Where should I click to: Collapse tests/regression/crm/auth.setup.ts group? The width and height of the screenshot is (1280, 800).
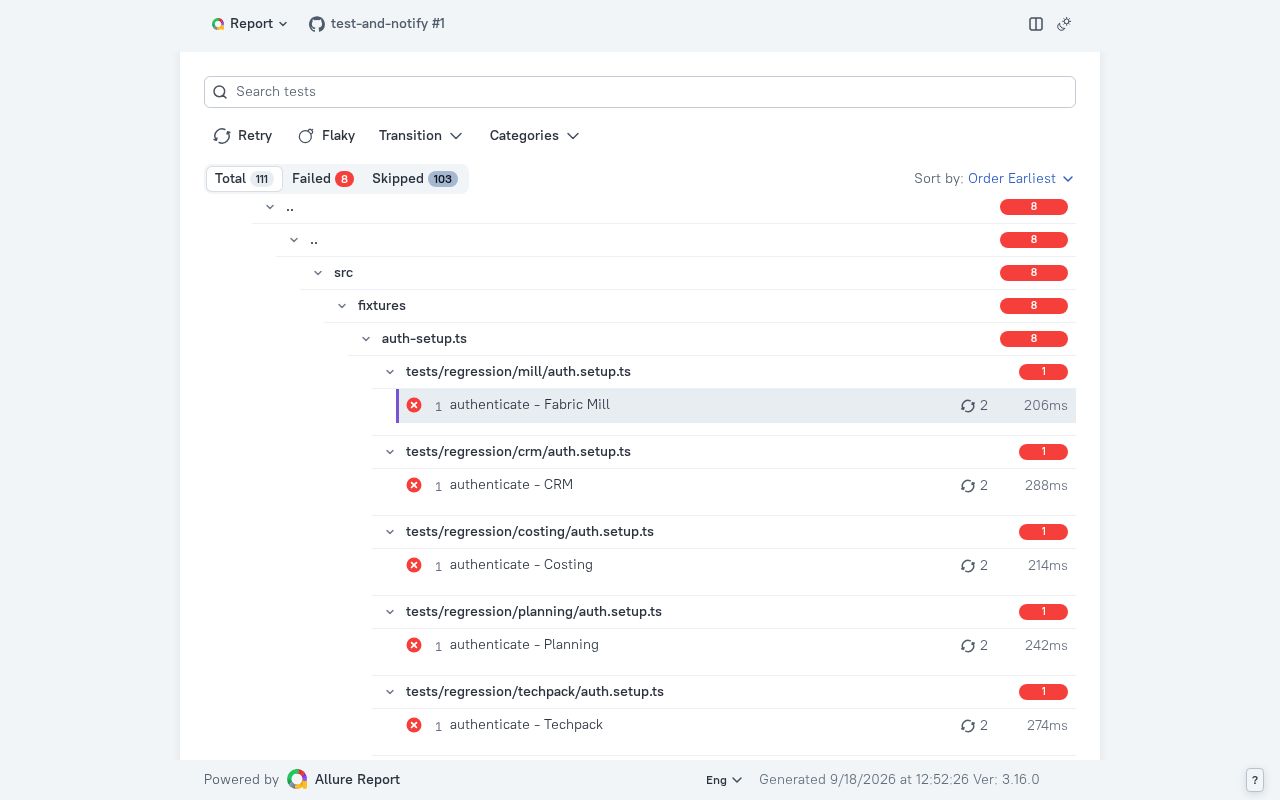(x=390, y=452)
